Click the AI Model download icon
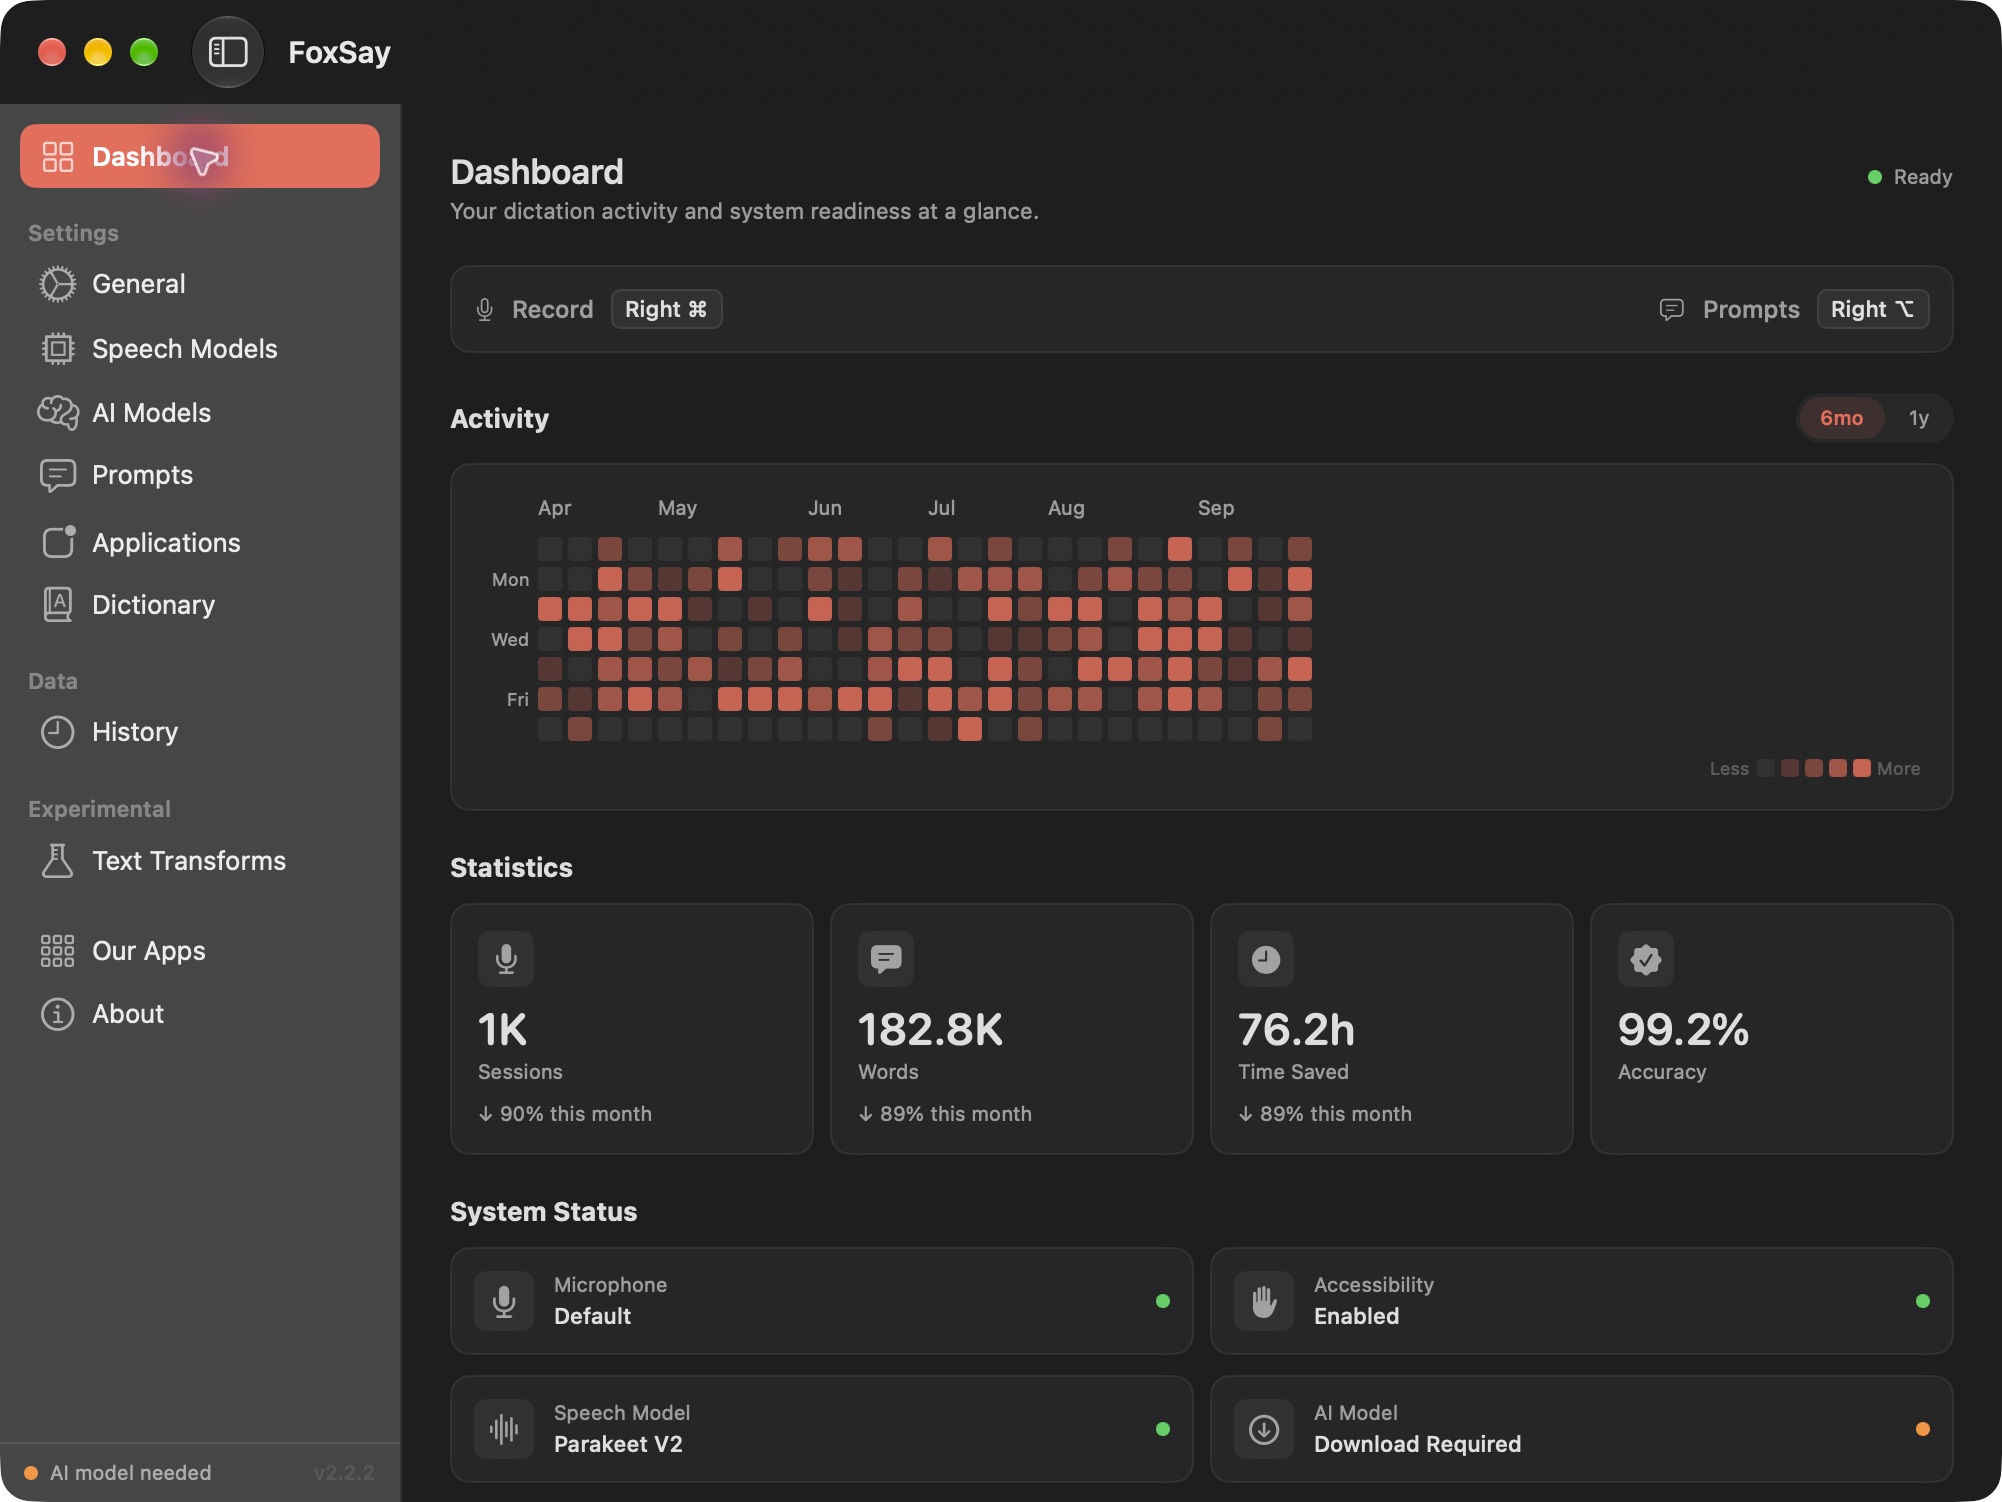The height and width of the screenshot is (1502, 2002). 1264,1429
